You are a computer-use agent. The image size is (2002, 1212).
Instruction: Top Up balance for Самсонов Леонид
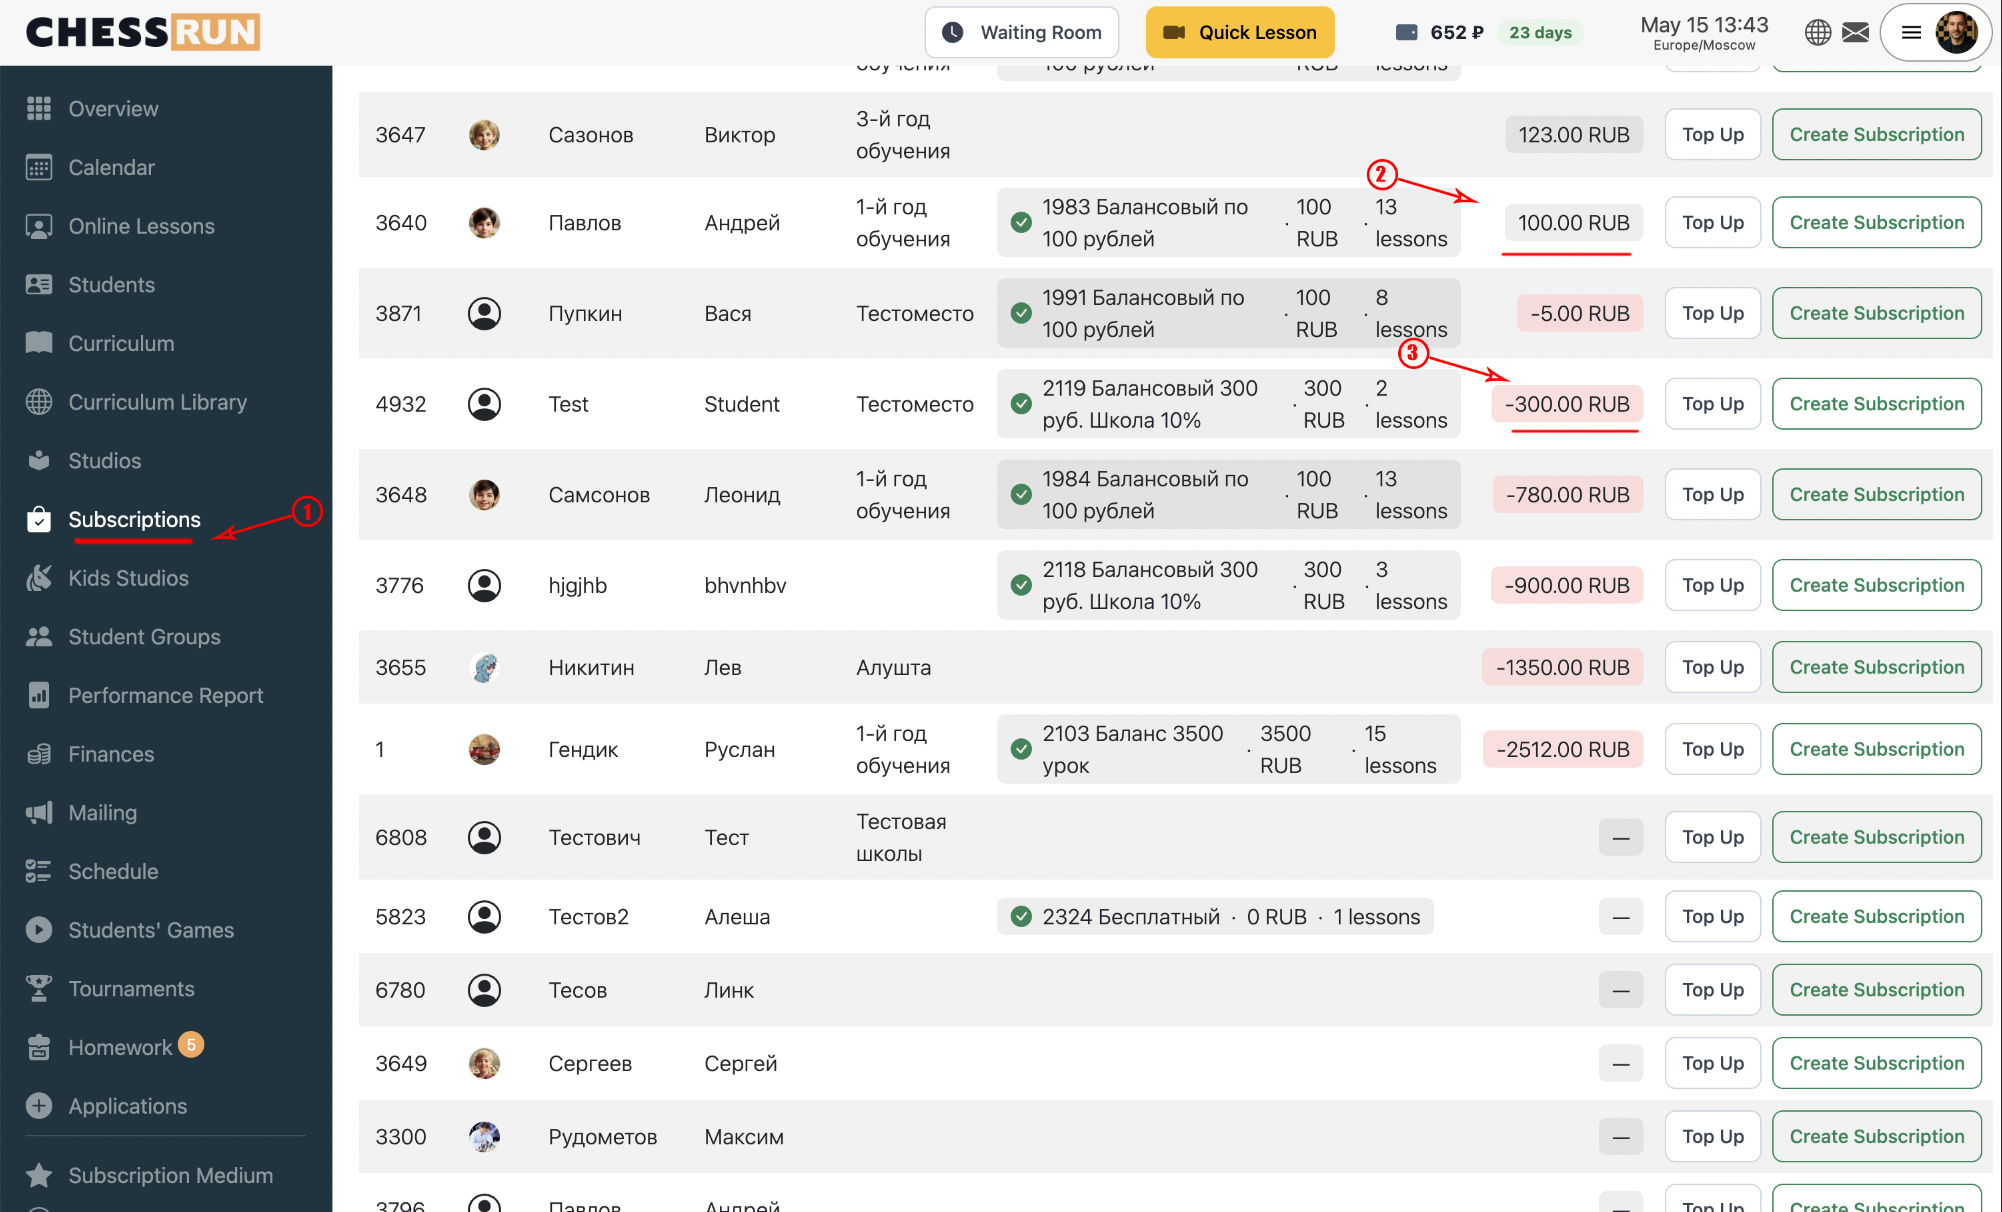click(1713, 494)
